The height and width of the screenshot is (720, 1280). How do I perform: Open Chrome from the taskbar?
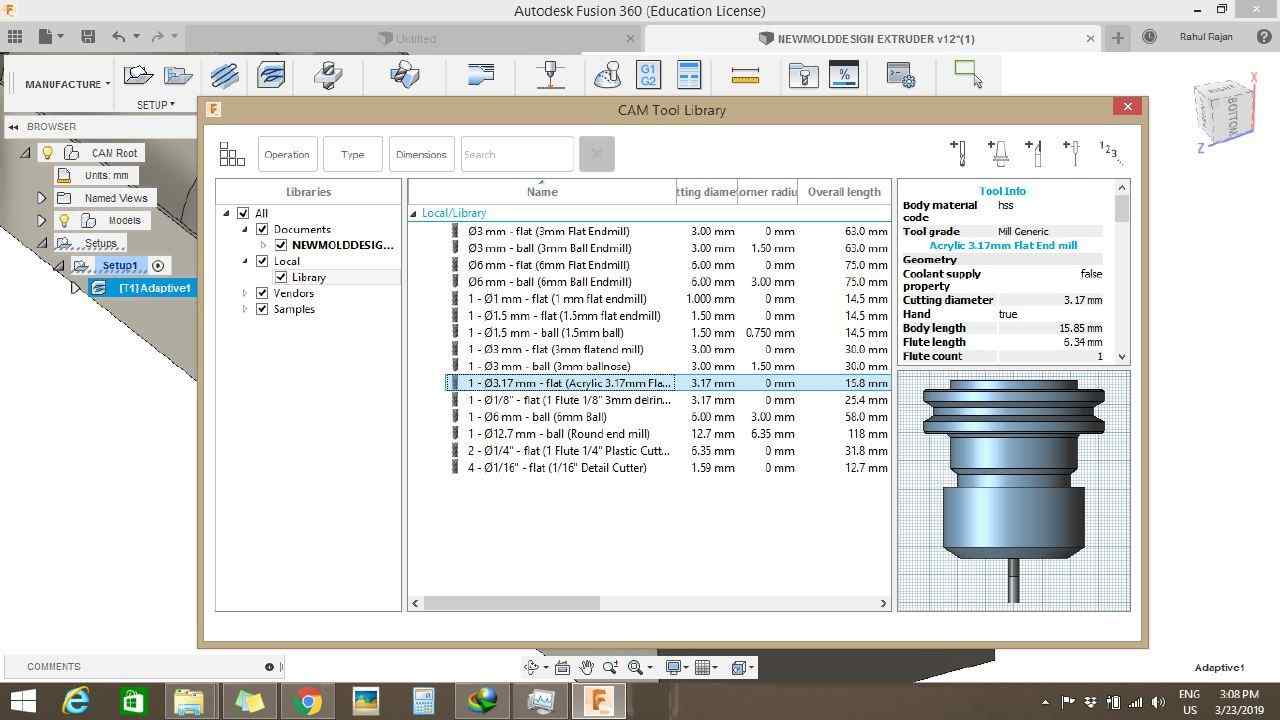(x=309, y=701)
